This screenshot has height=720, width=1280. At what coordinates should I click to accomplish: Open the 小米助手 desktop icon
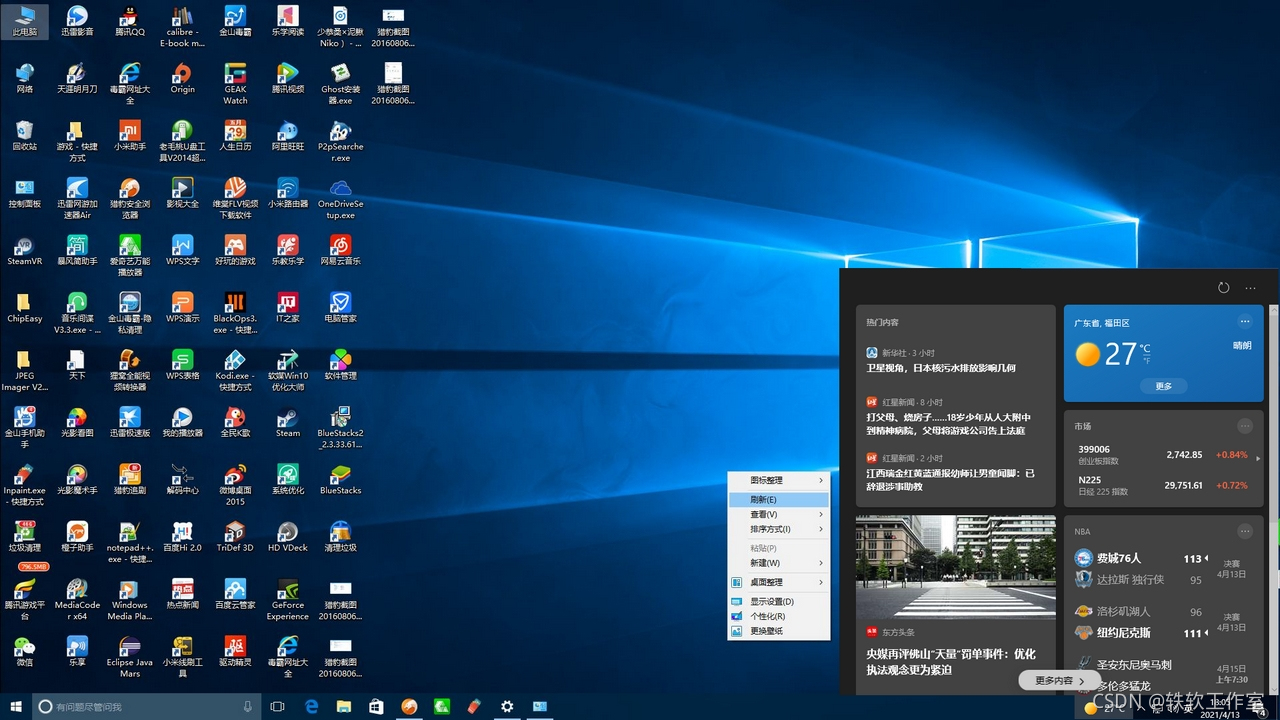pos(129,135)
